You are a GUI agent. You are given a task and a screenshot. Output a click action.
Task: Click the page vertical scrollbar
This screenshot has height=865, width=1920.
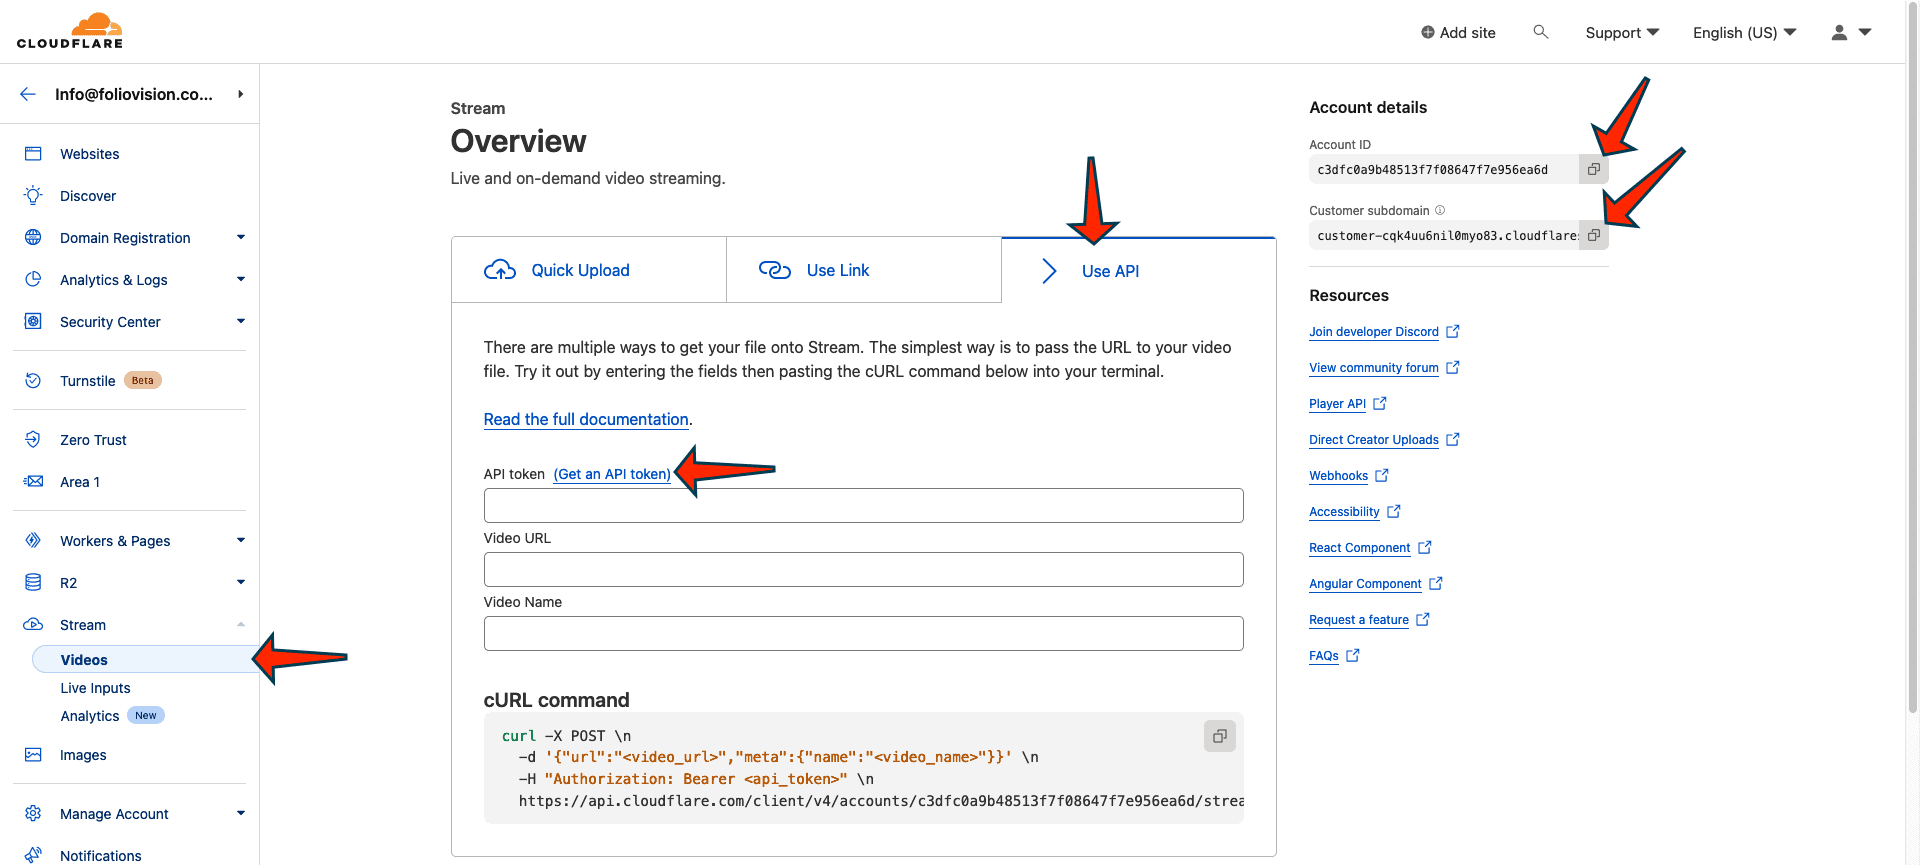[1912, 360]
